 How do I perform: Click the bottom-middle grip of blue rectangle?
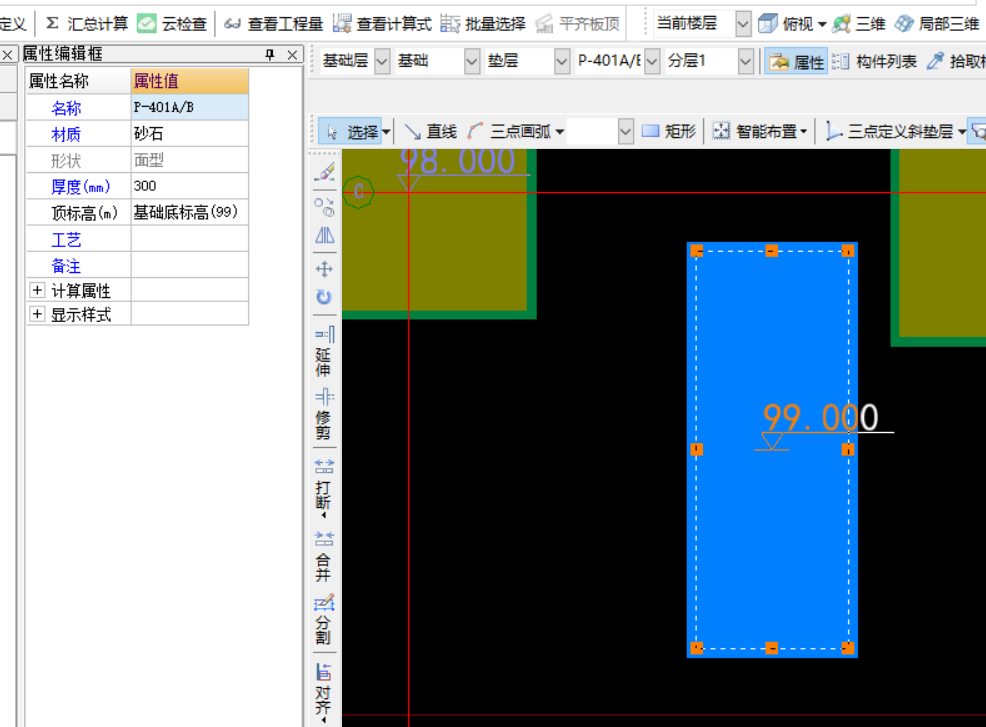click(x=772, y=648)
